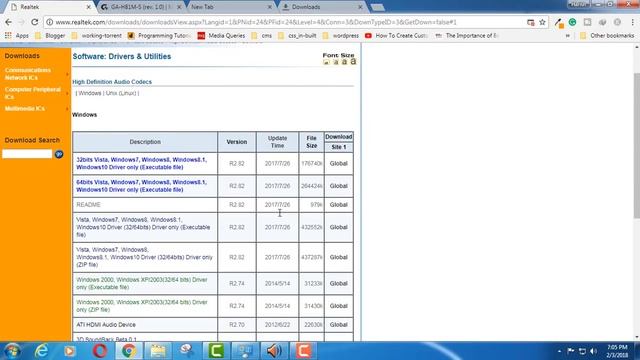
Task: Click Global for the README row
Action: [338, 204]
